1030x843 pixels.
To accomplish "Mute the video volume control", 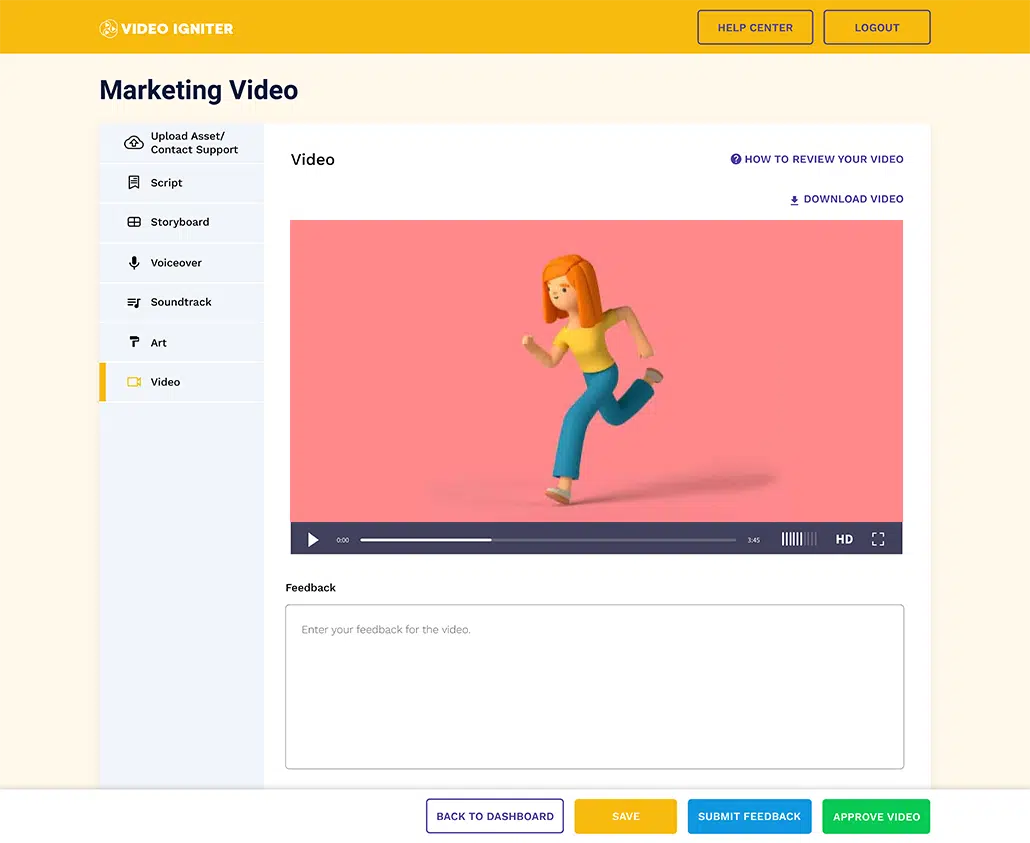I will pos(798,539).
